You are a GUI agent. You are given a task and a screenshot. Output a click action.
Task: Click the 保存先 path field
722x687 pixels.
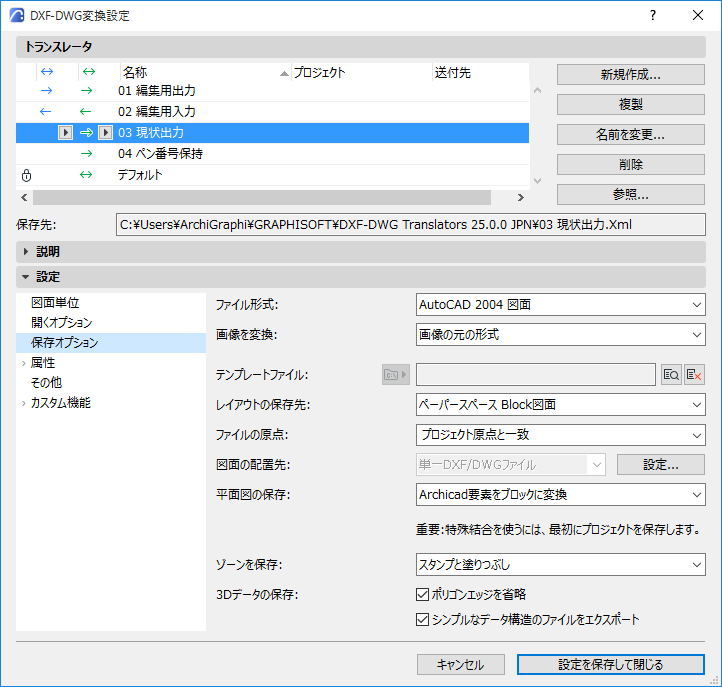411,225
